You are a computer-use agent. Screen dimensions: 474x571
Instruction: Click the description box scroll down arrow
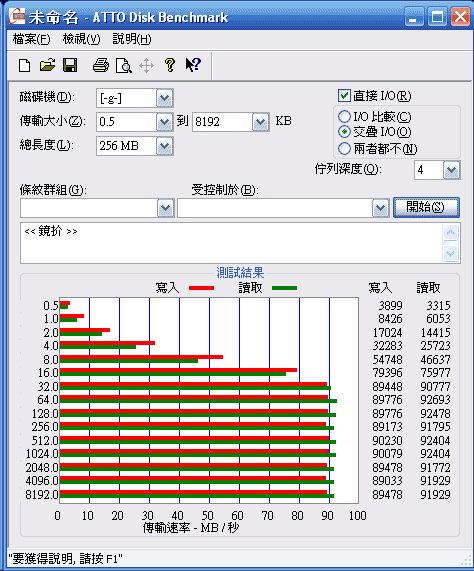click(x=451, y=253)
